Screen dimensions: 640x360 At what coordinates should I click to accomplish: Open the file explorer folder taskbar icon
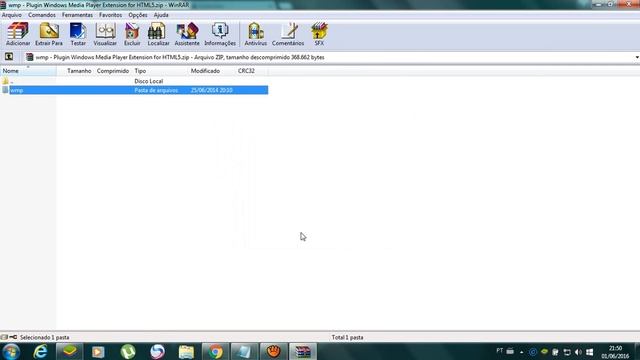[186, 351]
